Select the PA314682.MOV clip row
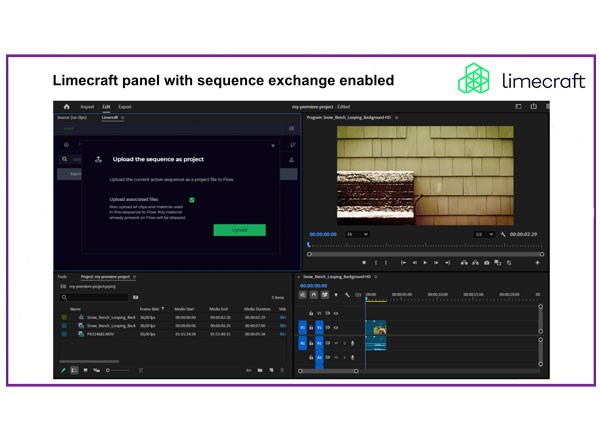This screenshot has width=600, height=440. (x=173, y=334)
